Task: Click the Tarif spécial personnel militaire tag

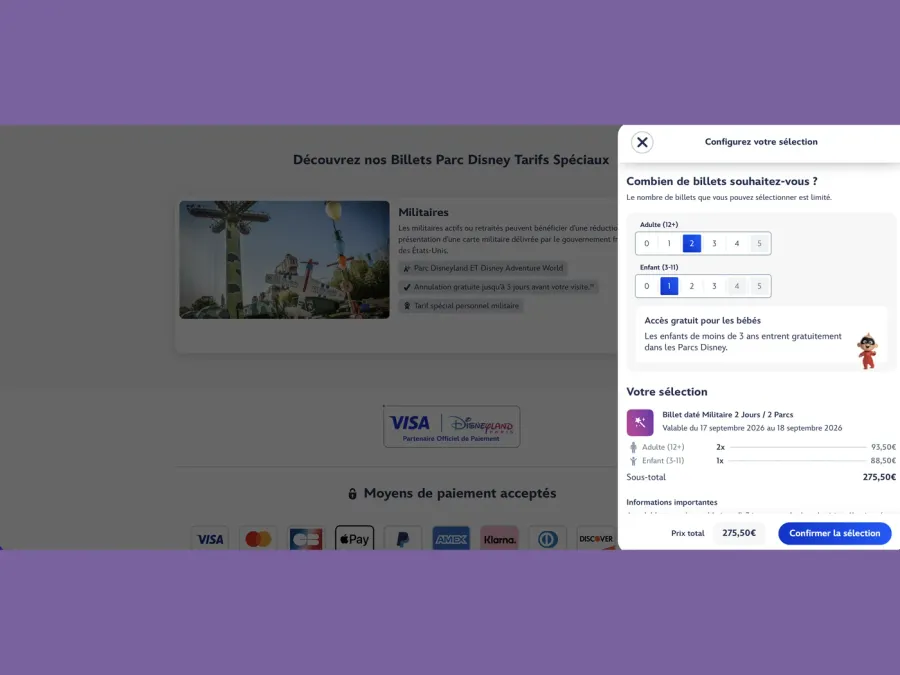Action: coord(461,306)
